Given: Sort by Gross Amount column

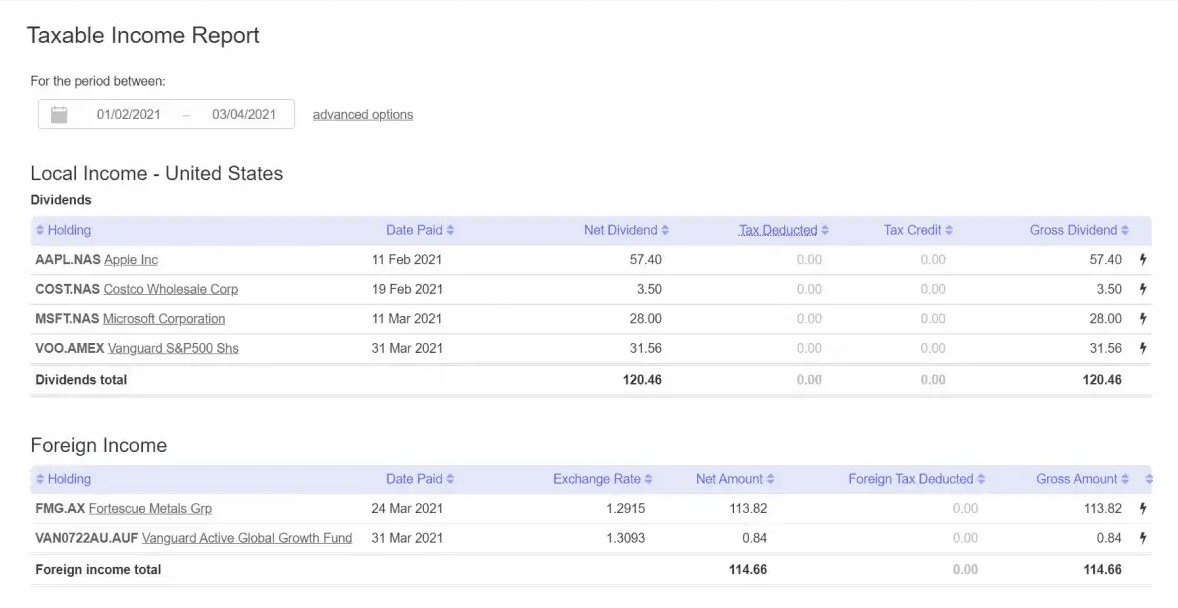Looking at the screenshot, I should coord(1082,479).
